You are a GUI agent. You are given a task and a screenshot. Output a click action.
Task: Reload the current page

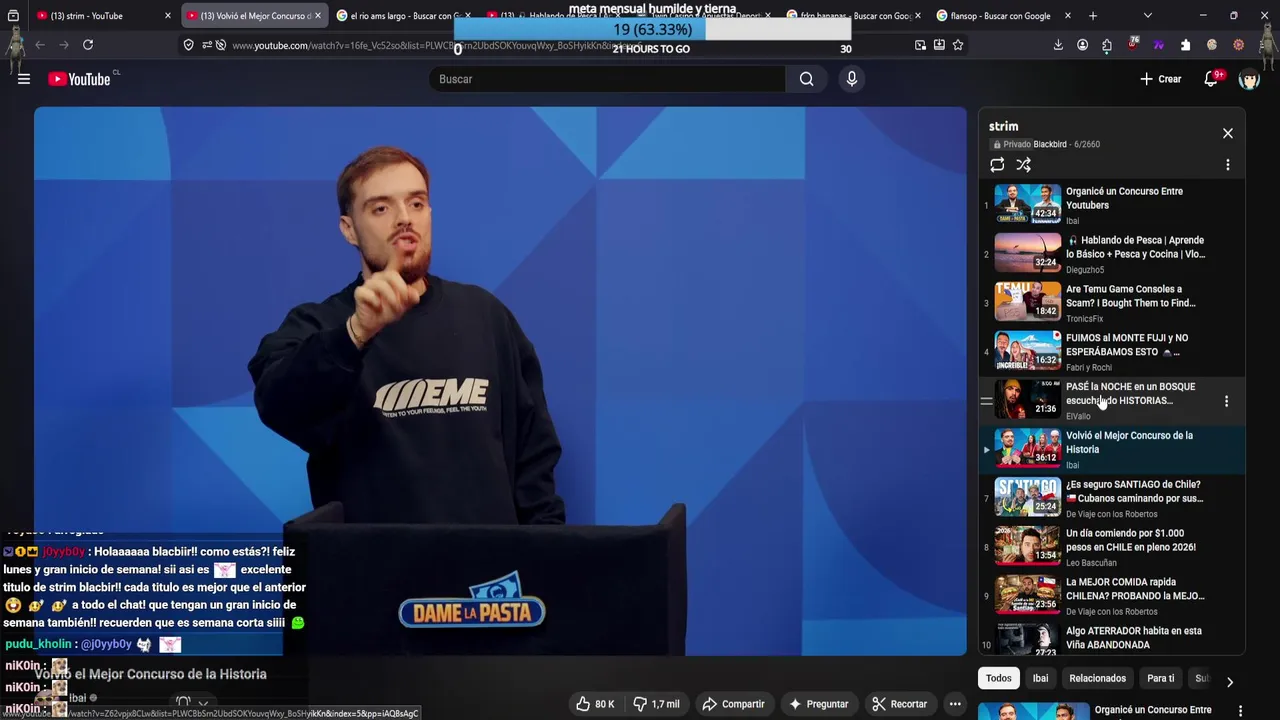[88, 45]
